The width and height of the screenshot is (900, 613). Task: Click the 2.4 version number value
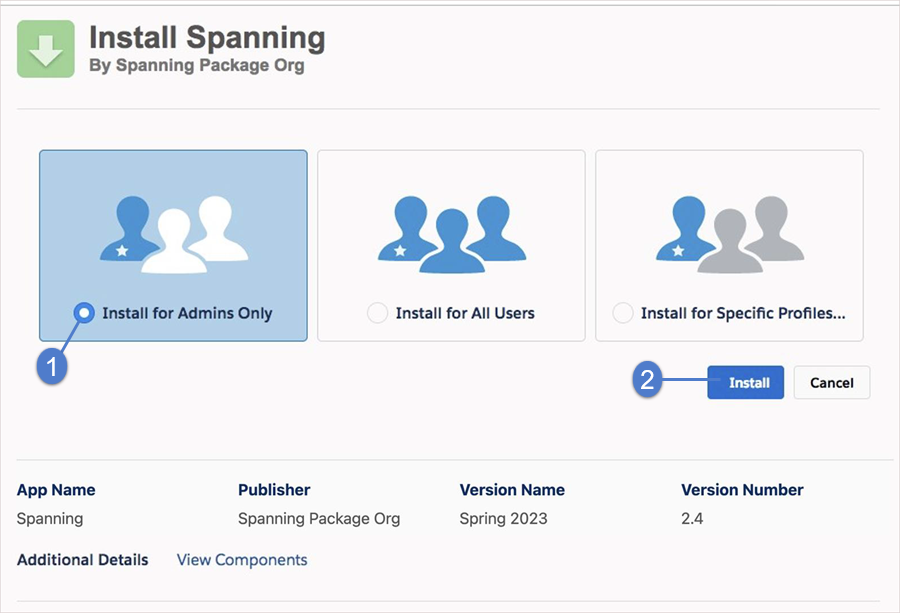tap(692, 519)
